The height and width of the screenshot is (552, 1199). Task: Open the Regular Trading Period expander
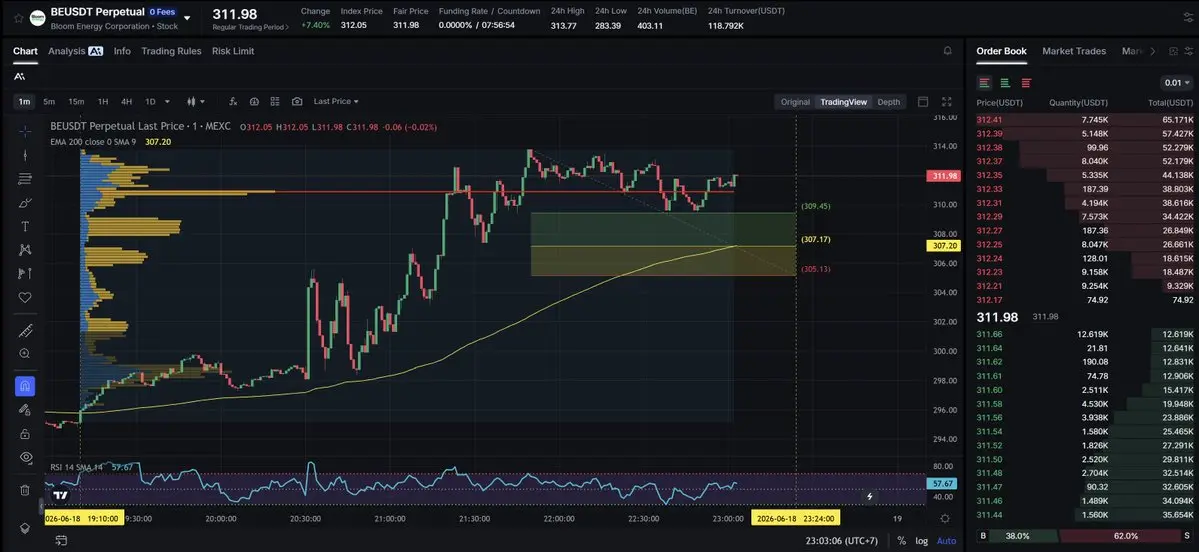[251, 28]
